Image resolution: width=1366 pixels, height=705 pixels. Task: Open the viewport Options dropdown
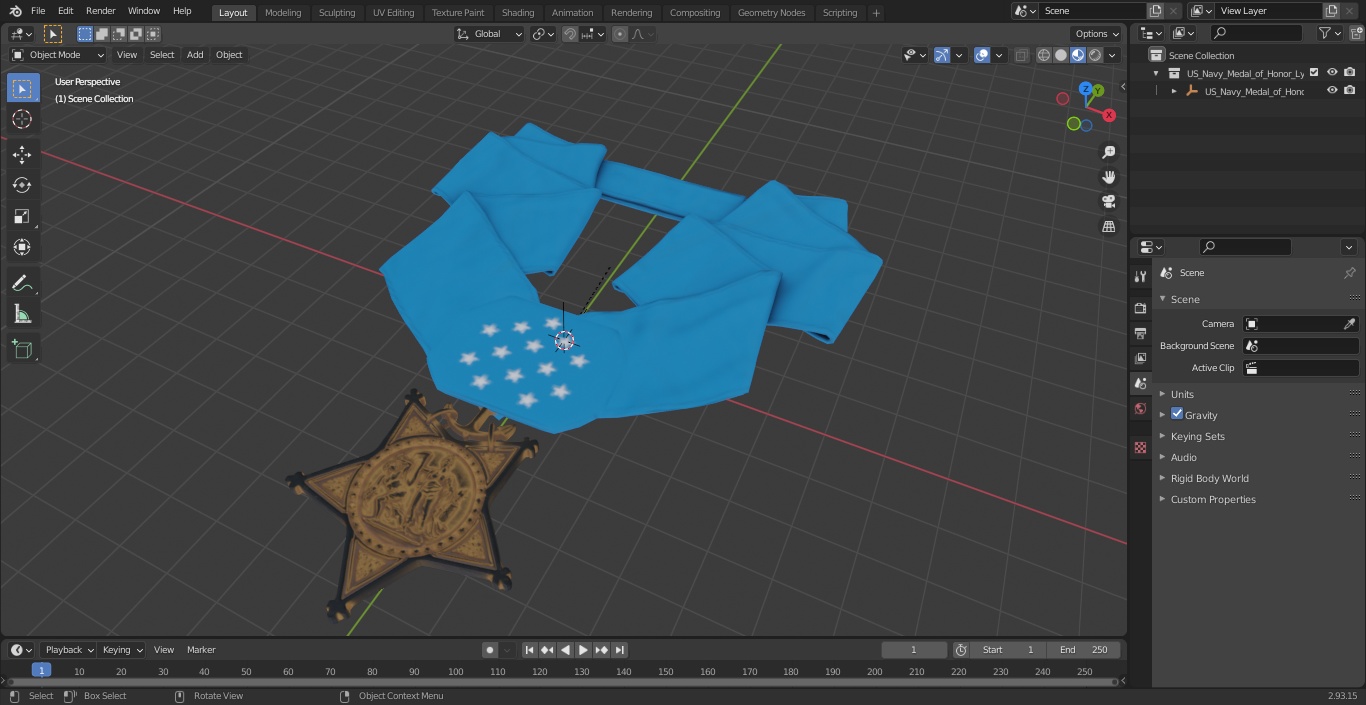coord(1096,34)
